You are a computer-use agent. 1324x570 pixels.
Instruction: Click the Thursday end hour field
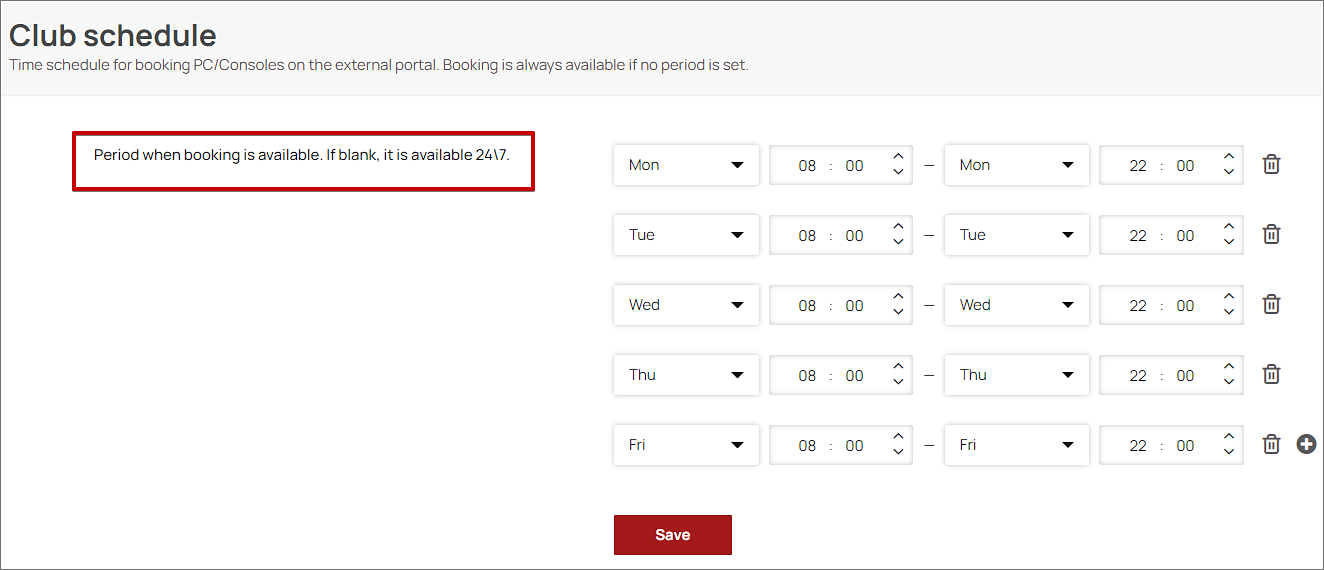click(1138, 376)
